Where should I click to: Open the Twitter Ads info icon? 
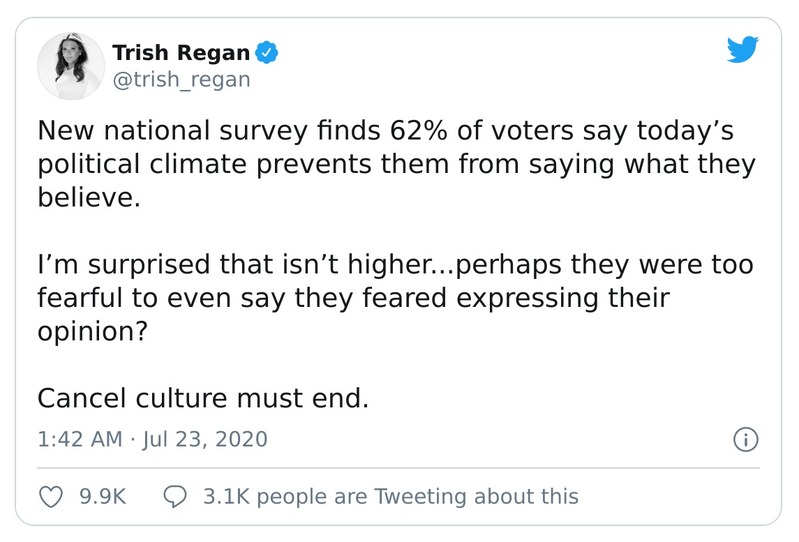tap(746, 440)
